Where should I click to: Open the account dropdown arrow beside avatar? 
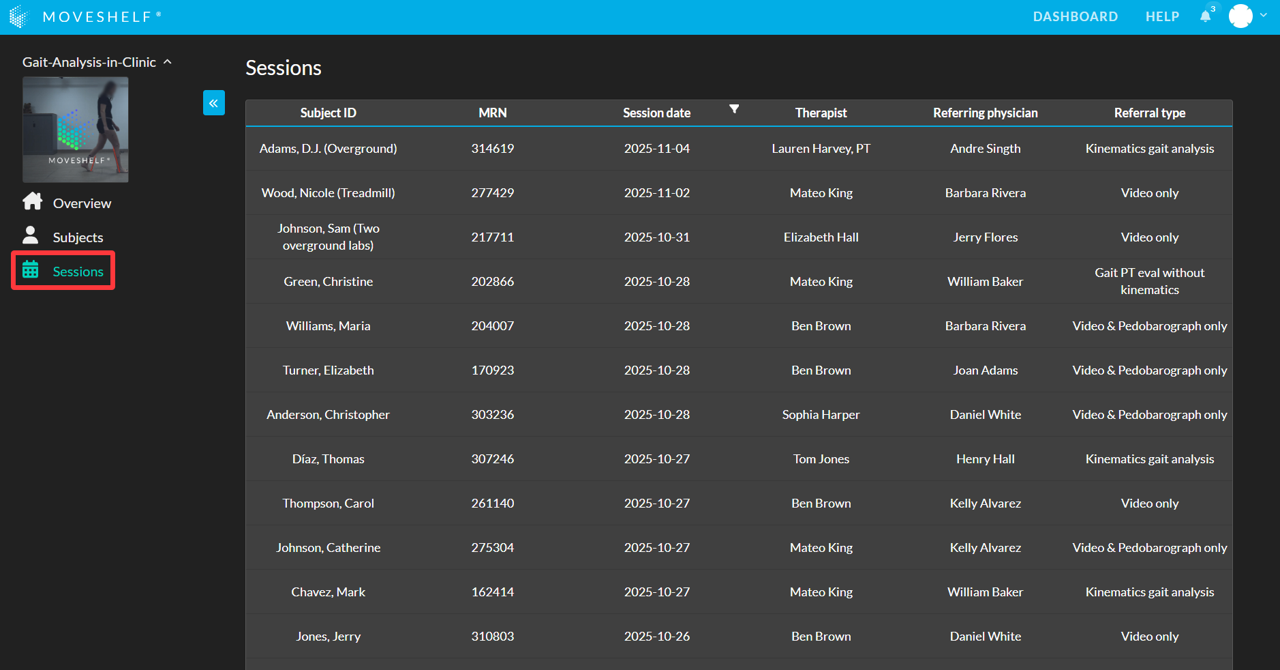1264,16
